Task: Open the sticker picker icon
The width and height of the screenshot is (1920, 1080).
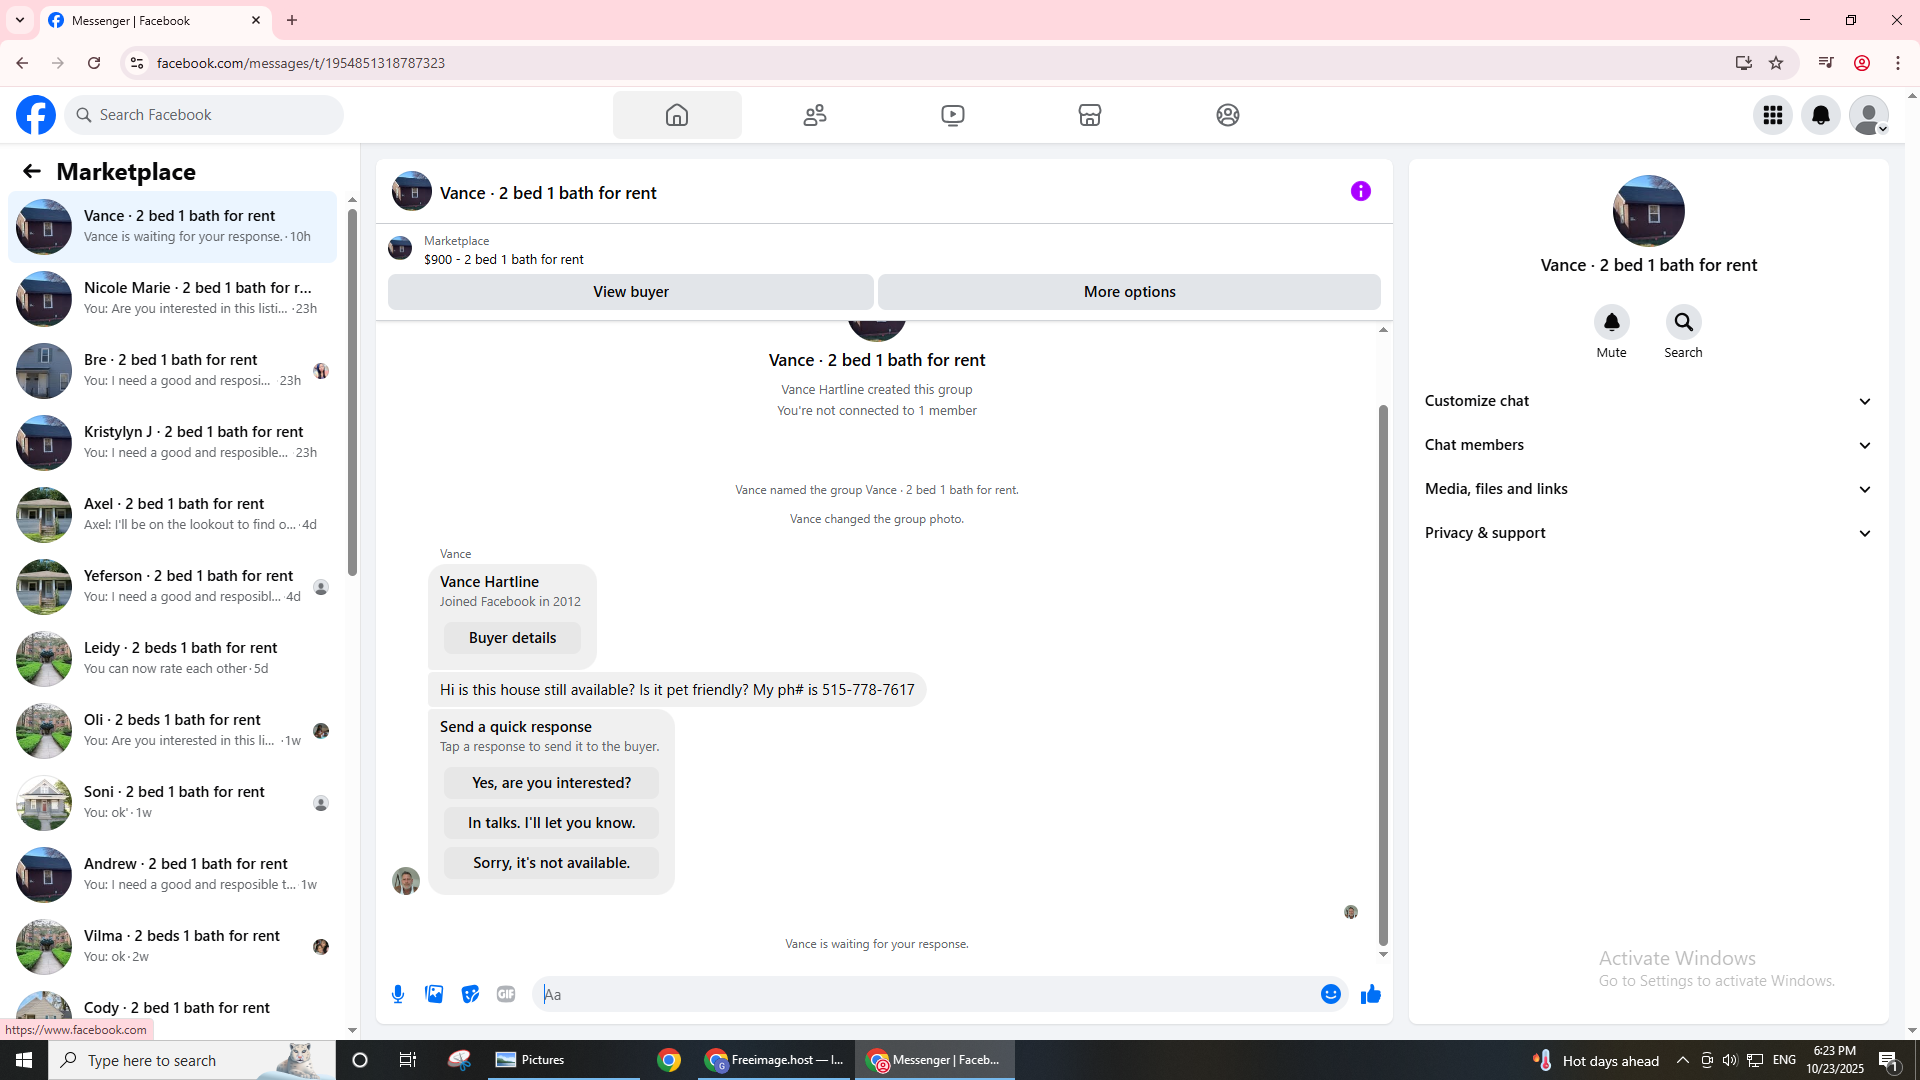Action: point(470,994)
